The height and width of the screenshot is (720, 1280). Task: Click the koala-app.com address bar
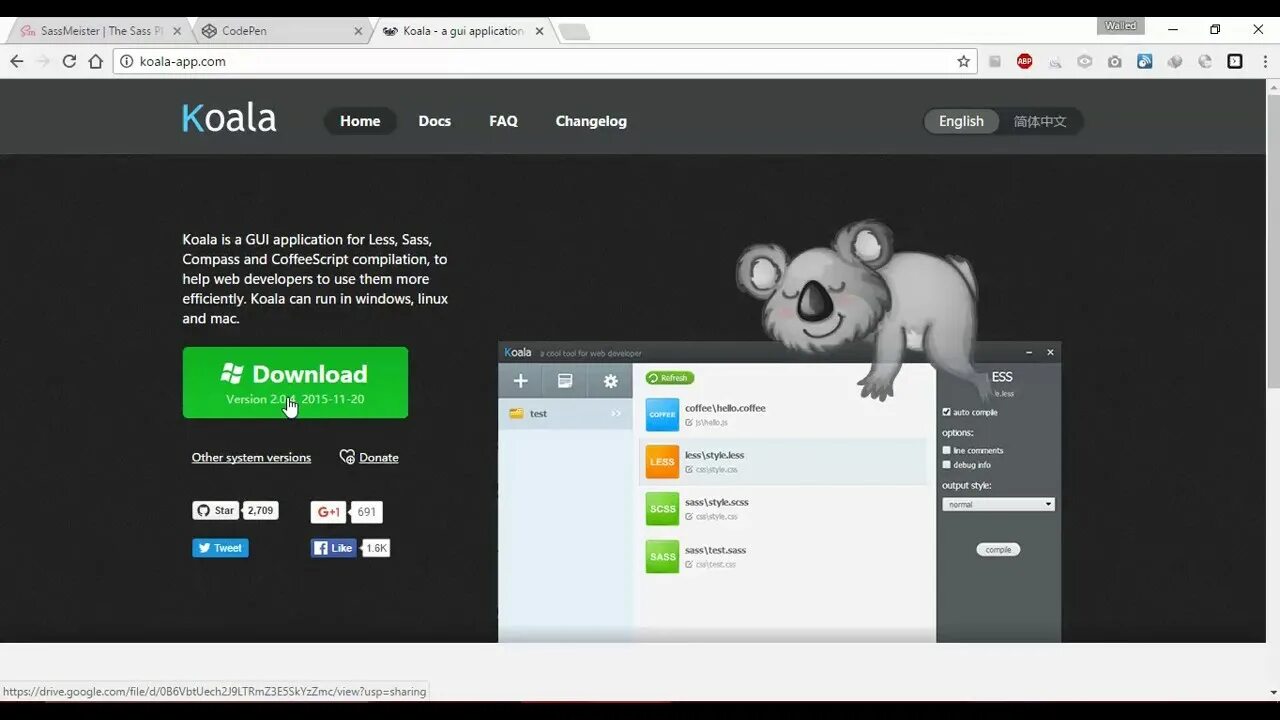(x=545, y=61)
